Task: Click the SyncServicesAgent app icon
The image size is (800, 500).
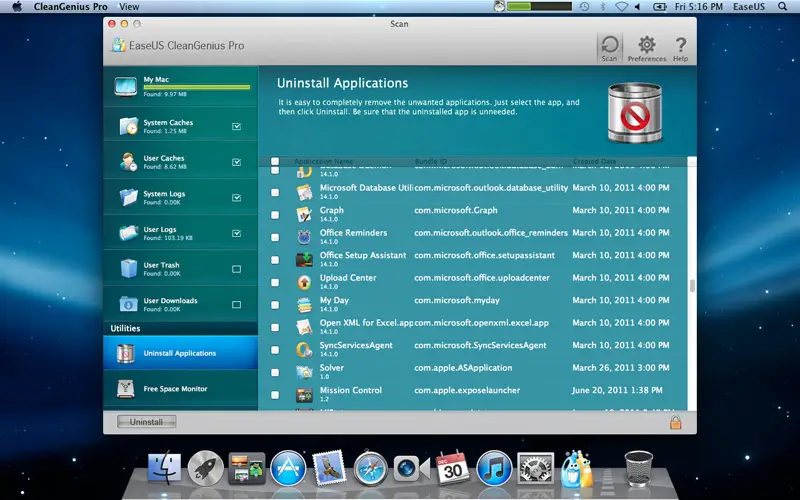Action: point(304,349)
